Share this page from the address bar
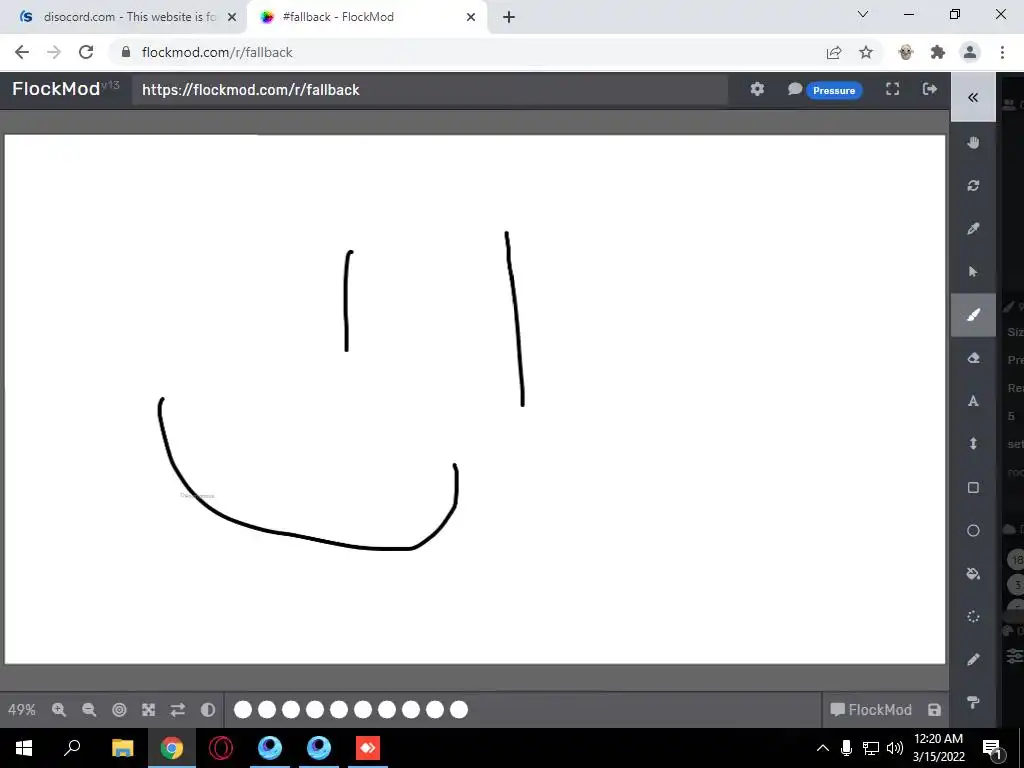This screenshot has width=1024, height=768. tap(834, 52)
